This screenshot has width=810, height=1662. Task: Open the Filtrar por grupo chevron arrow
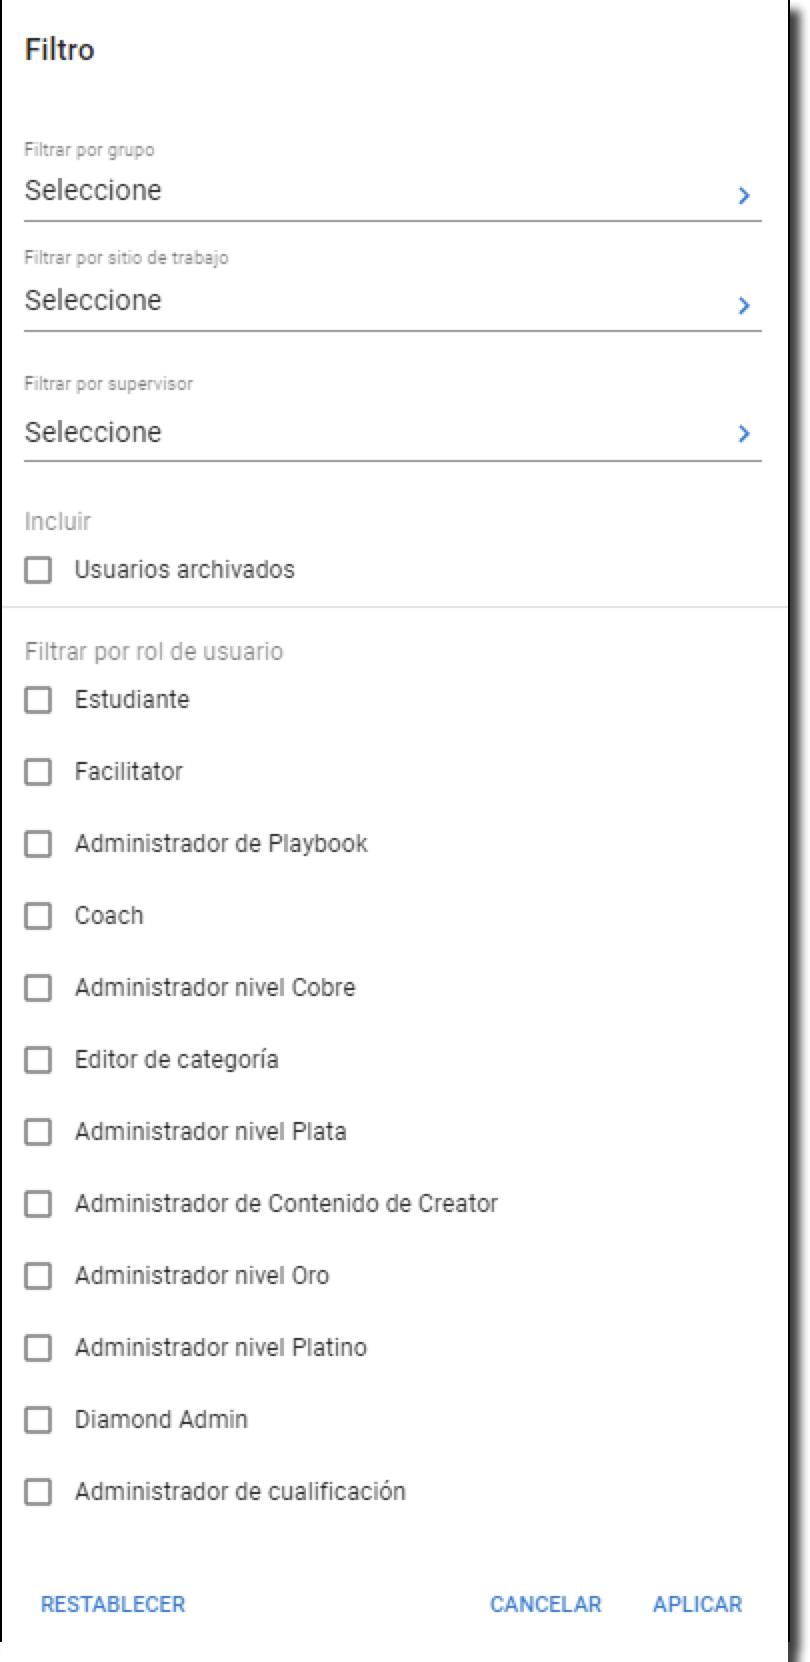pyautogui.click(x=743, y=195)
